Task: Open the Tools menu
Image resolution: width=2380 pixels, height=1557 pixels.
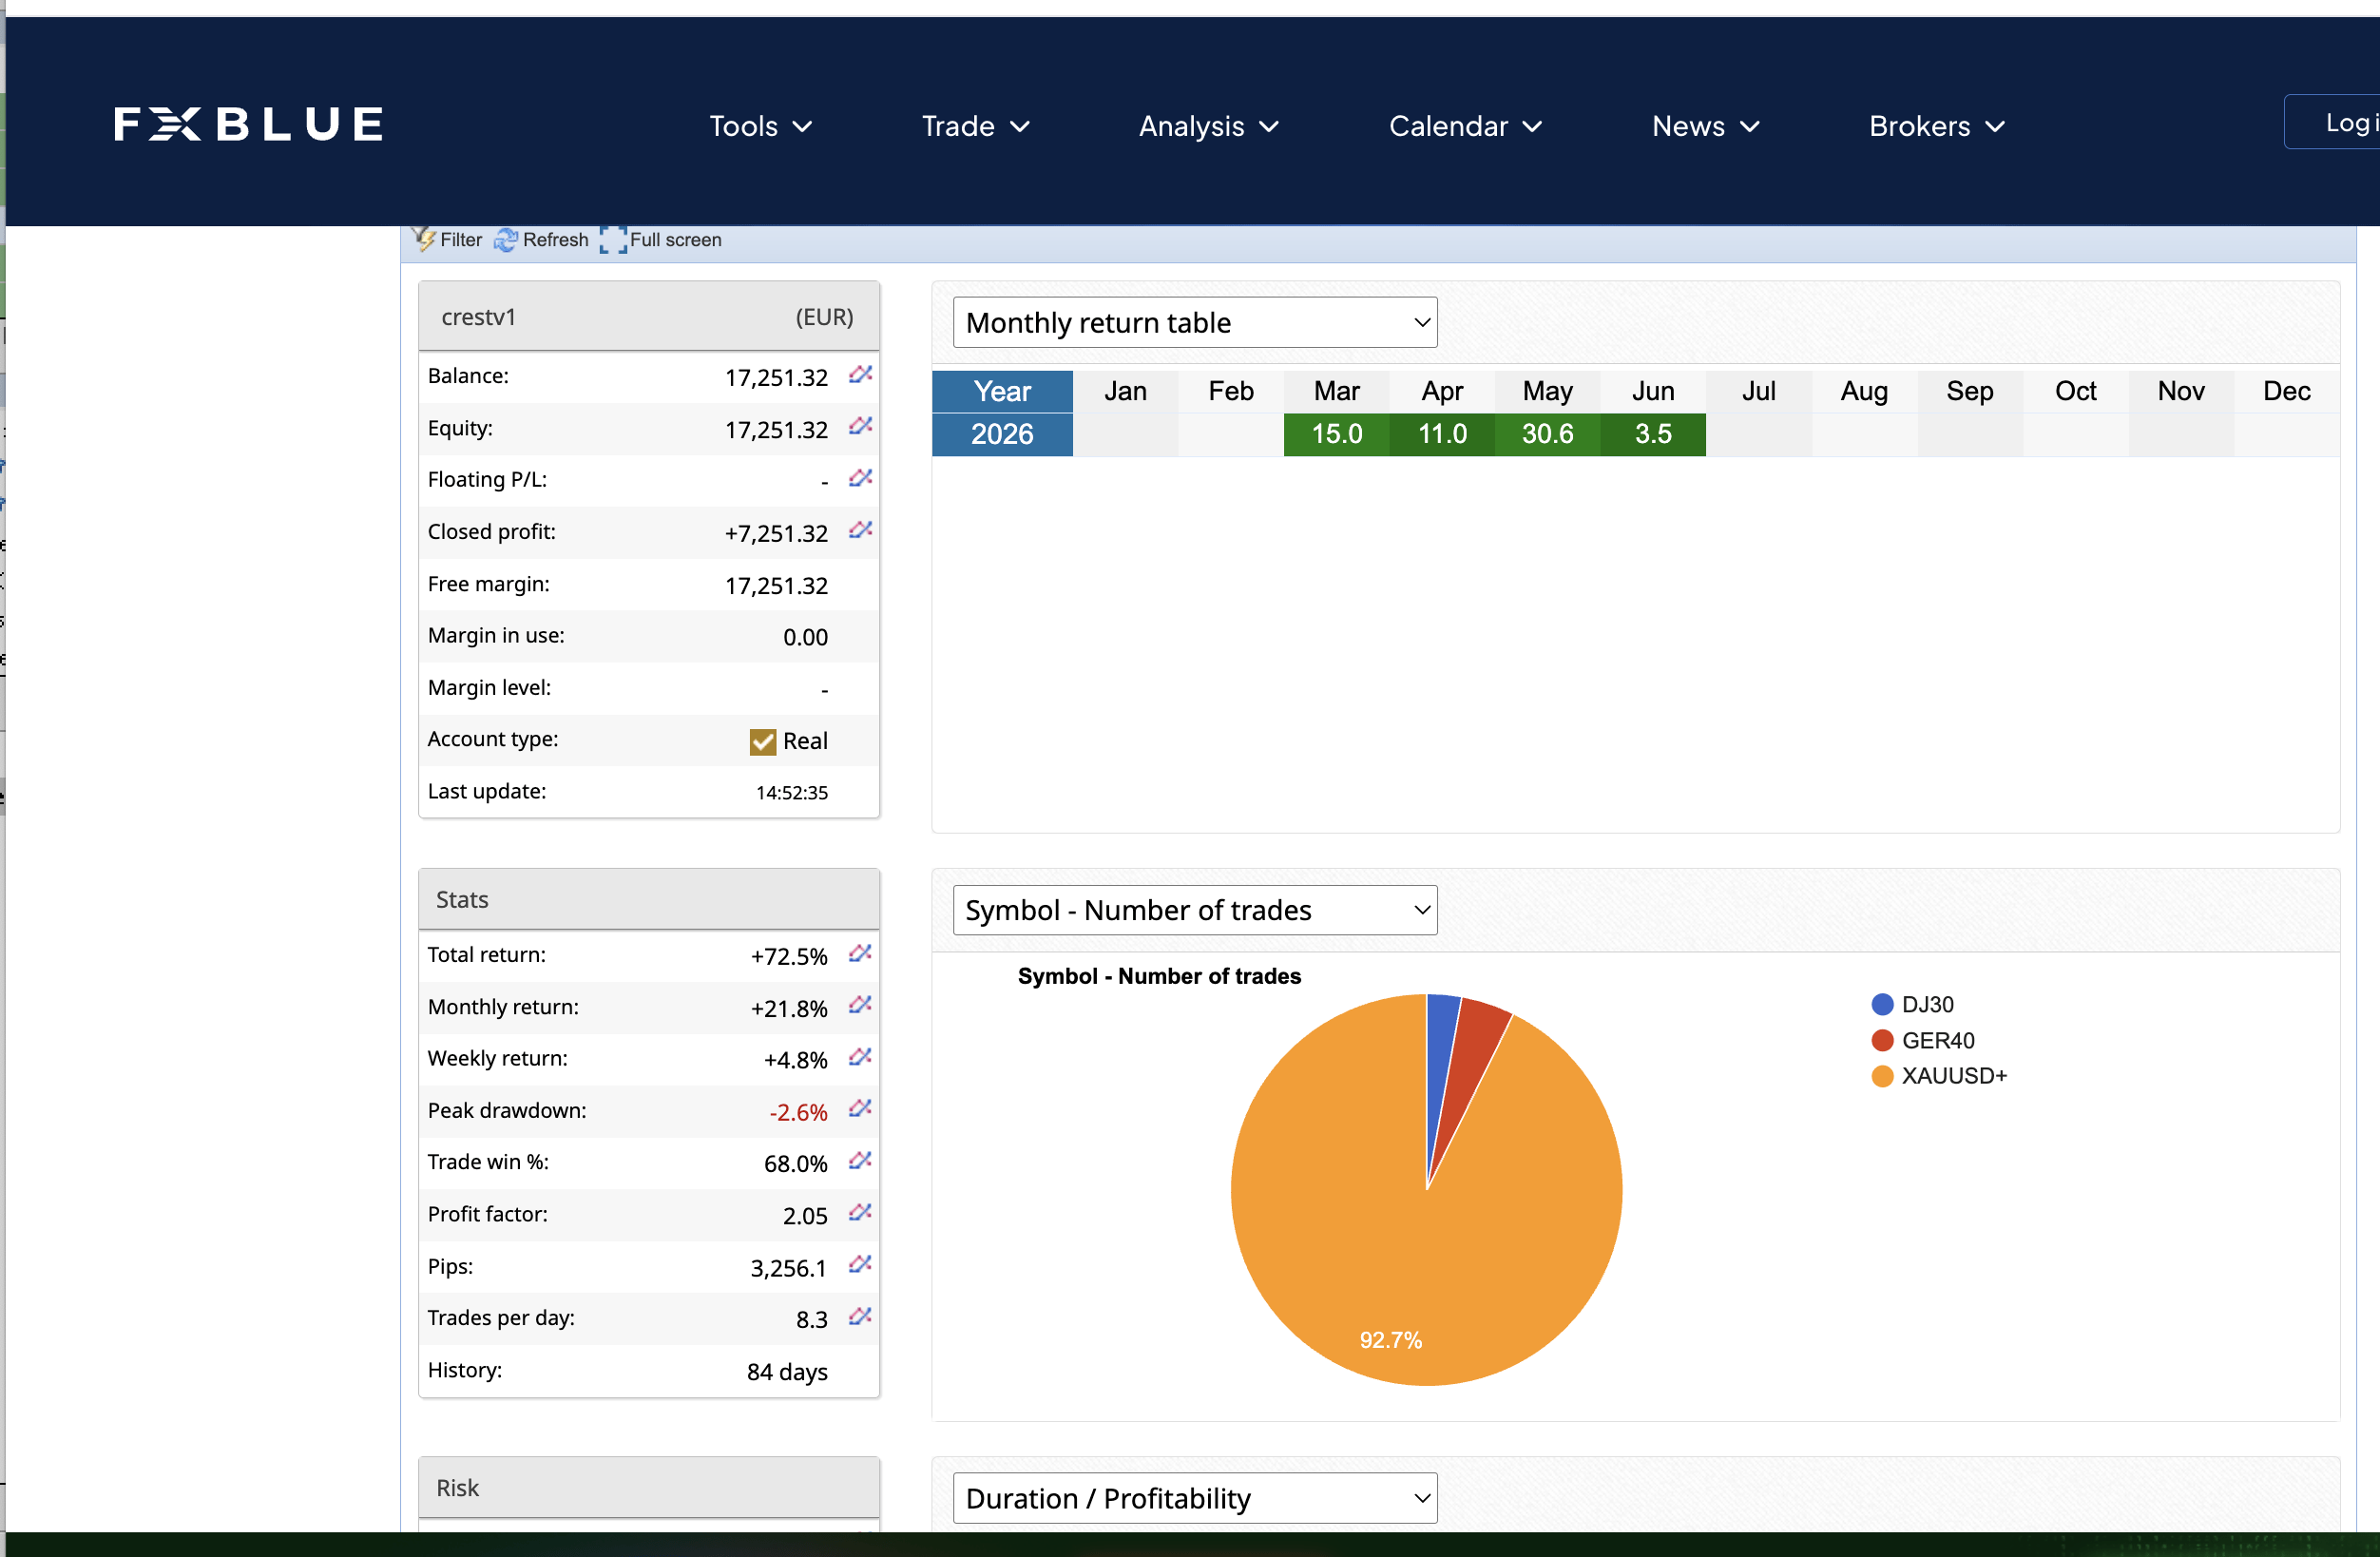Action: coord(760,126)
